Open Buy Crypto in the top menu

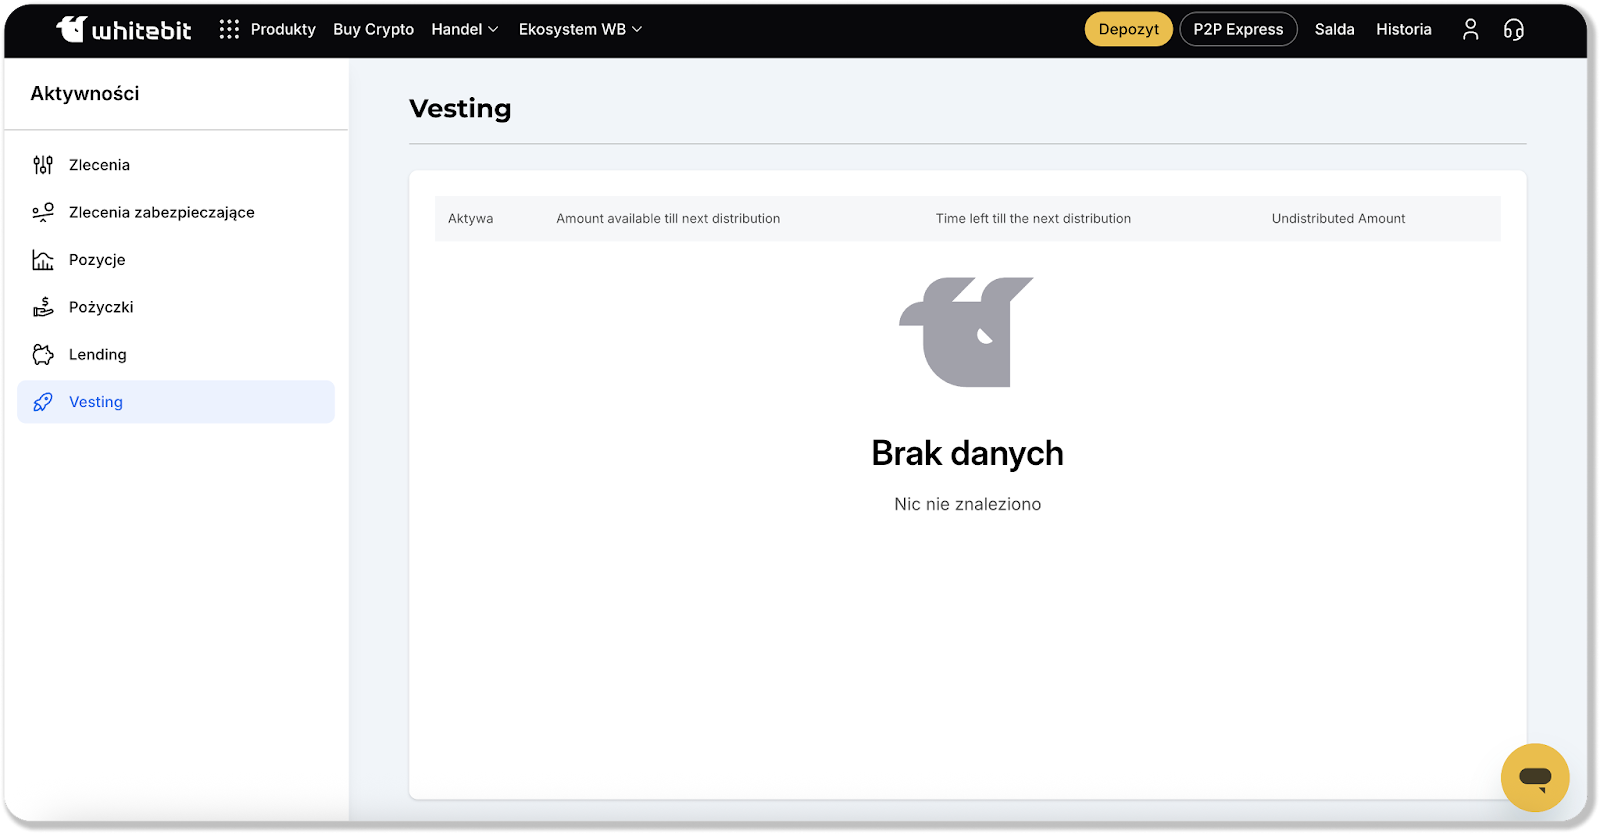373,30
